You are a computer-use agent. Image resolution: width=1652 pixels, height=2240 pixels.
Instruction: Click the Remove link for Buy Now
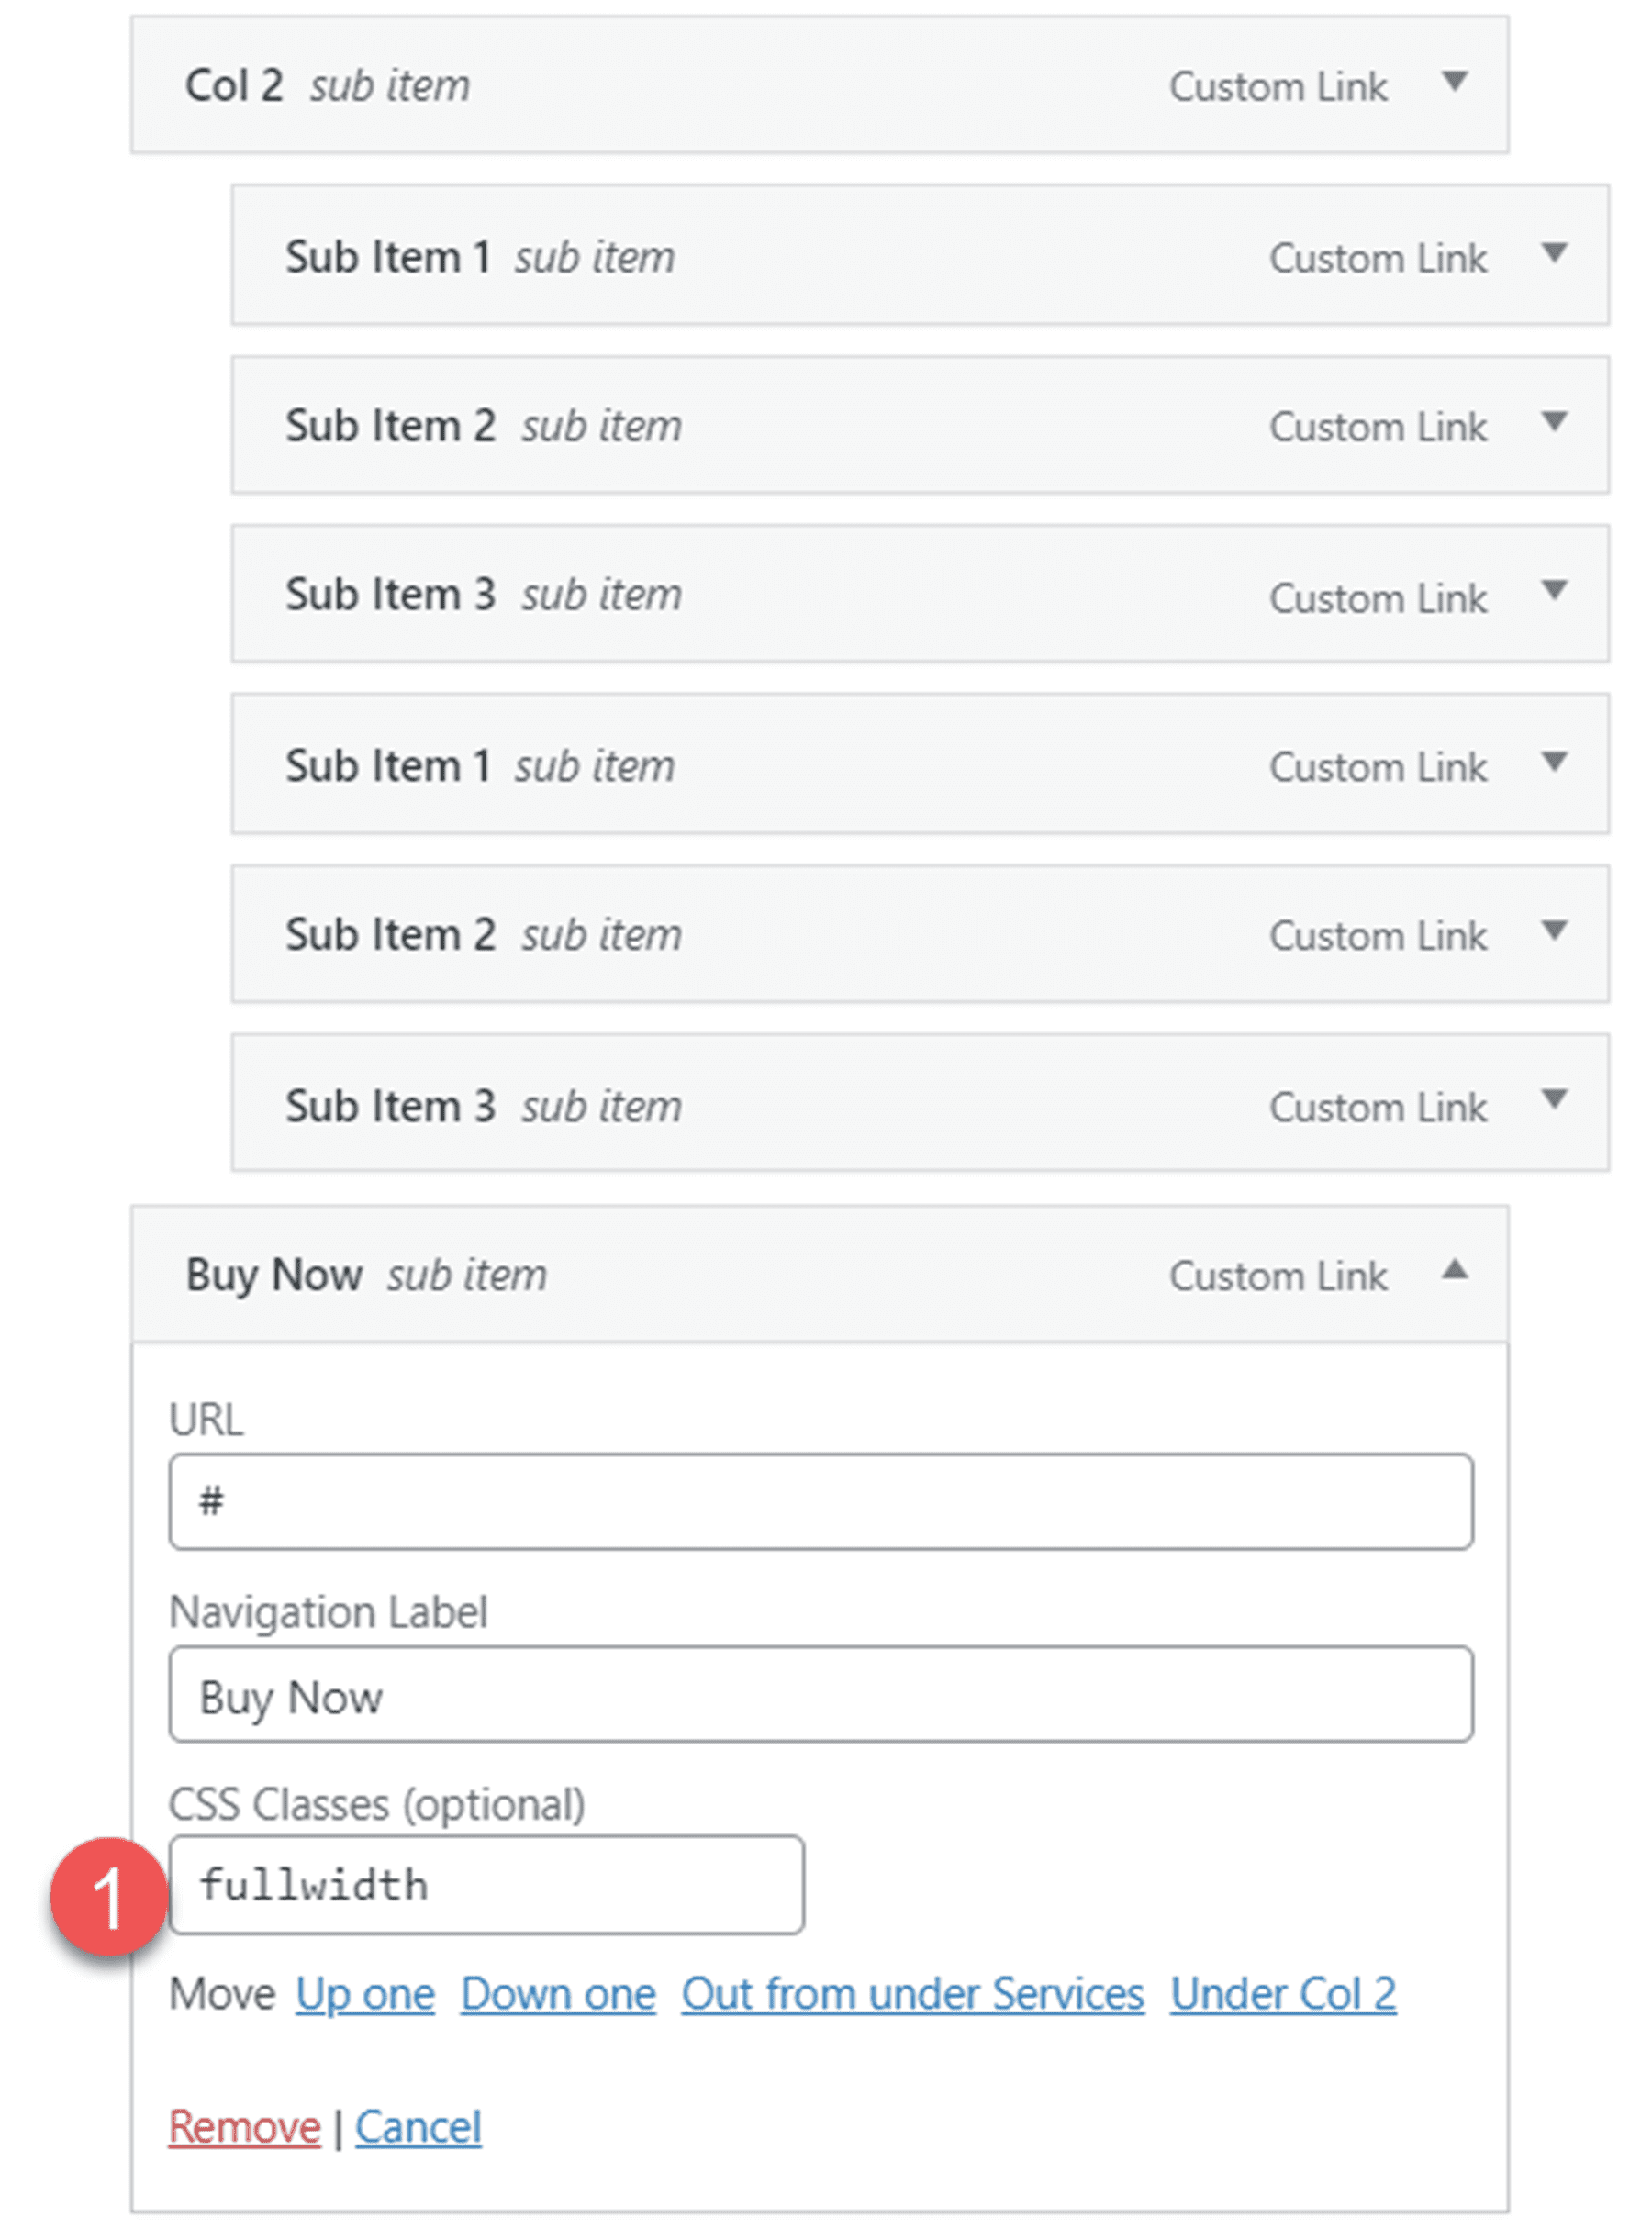coord(244,2126)
